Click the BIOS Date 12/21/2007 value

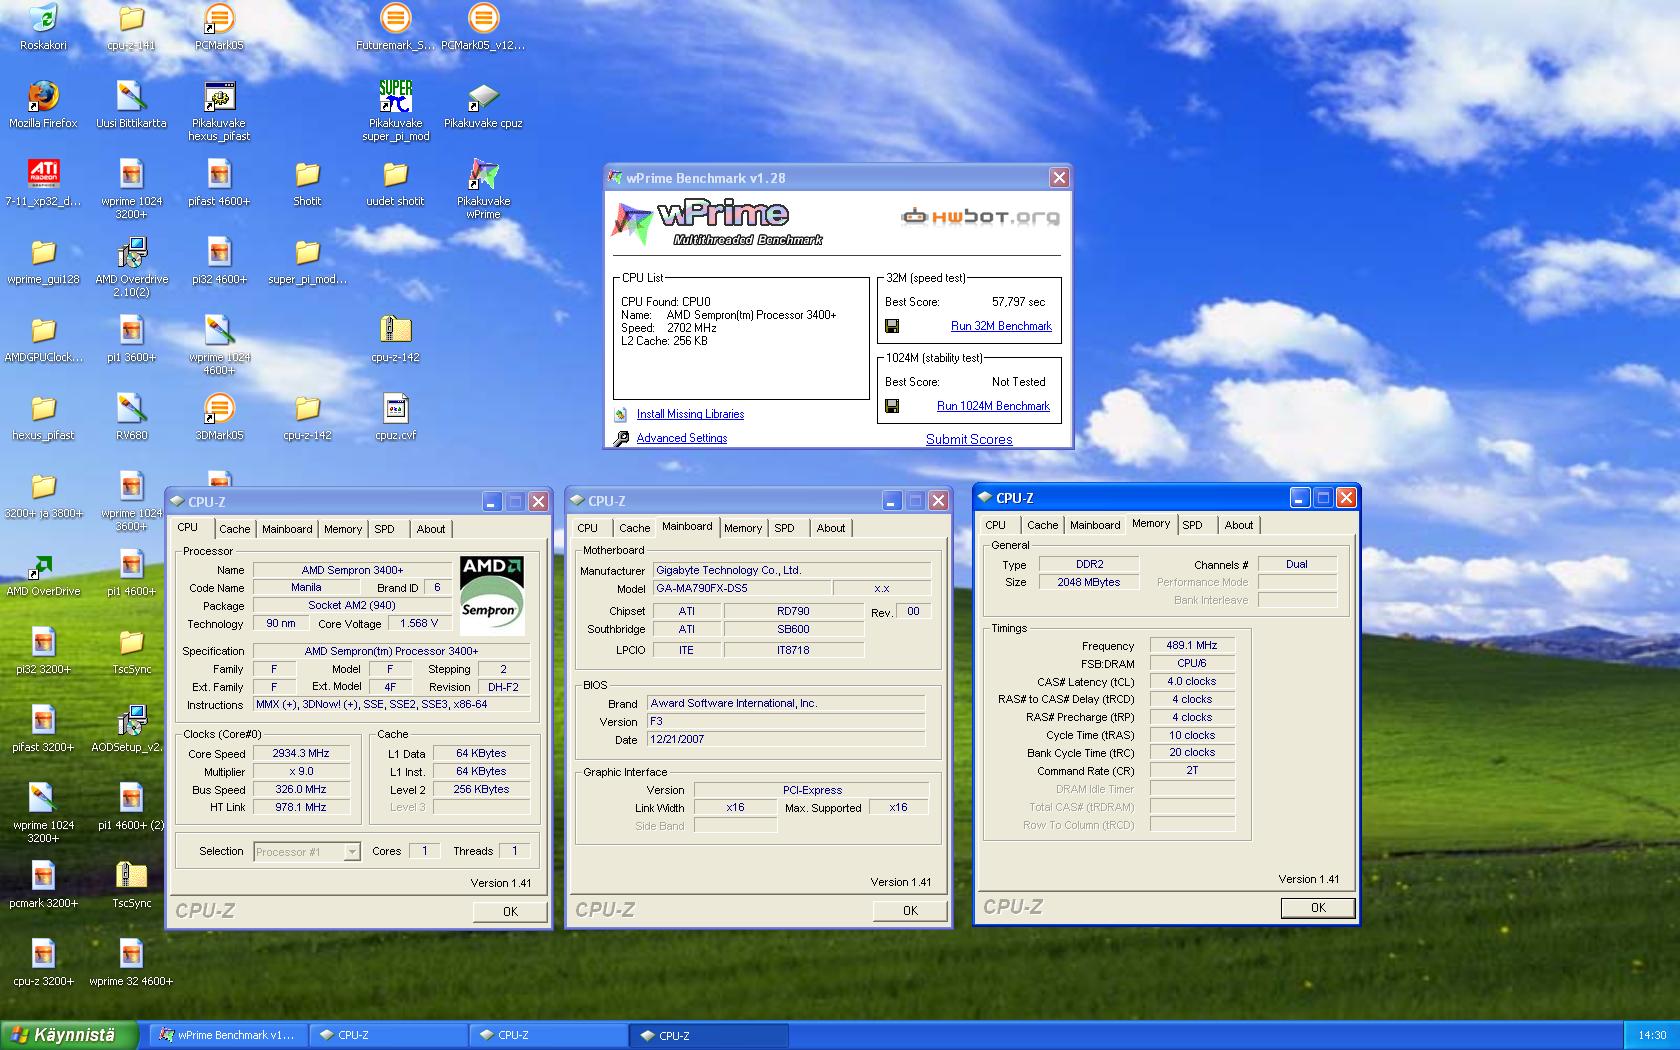click(x=786, y=739)
